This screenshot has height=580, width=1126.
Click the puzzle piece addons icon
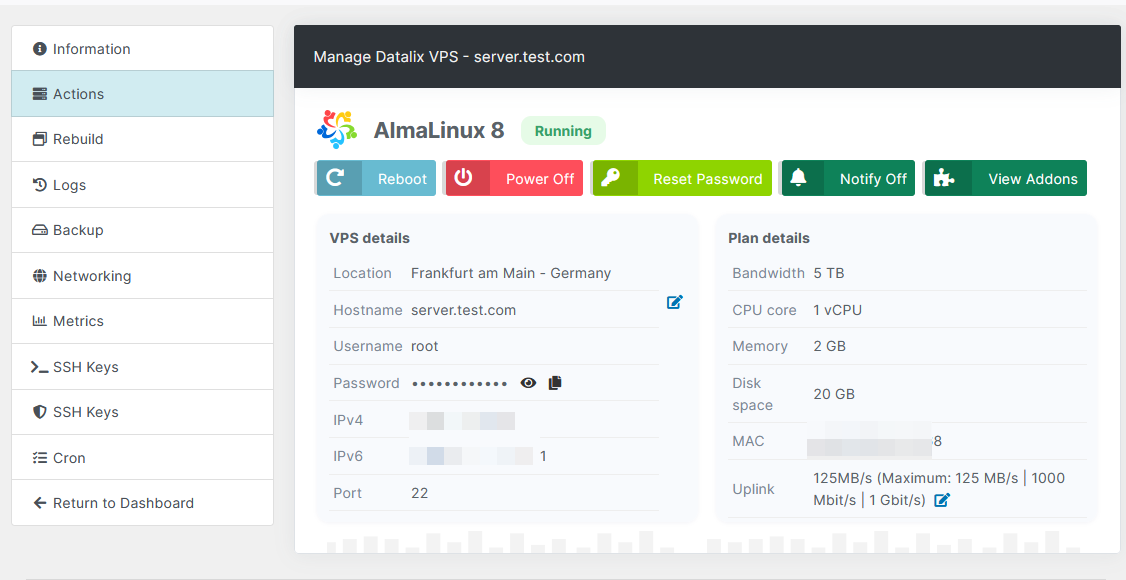pyautogui.click(x=944, y=178)
